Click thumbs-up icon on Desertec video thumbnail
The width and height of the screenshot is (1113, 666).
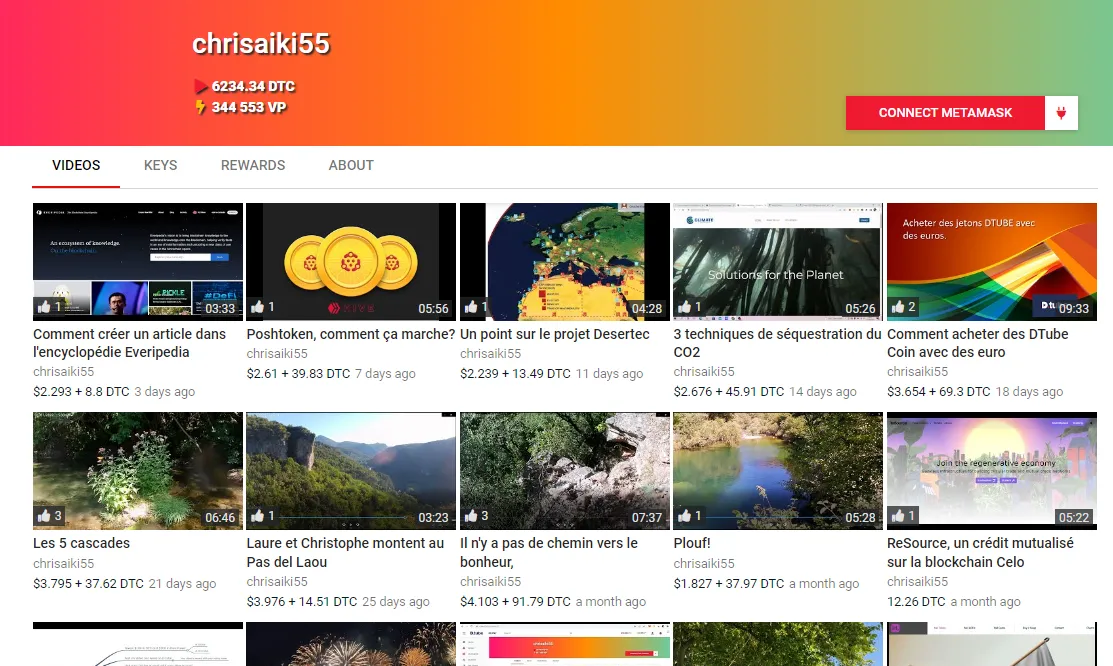click(x=471, y=307)
